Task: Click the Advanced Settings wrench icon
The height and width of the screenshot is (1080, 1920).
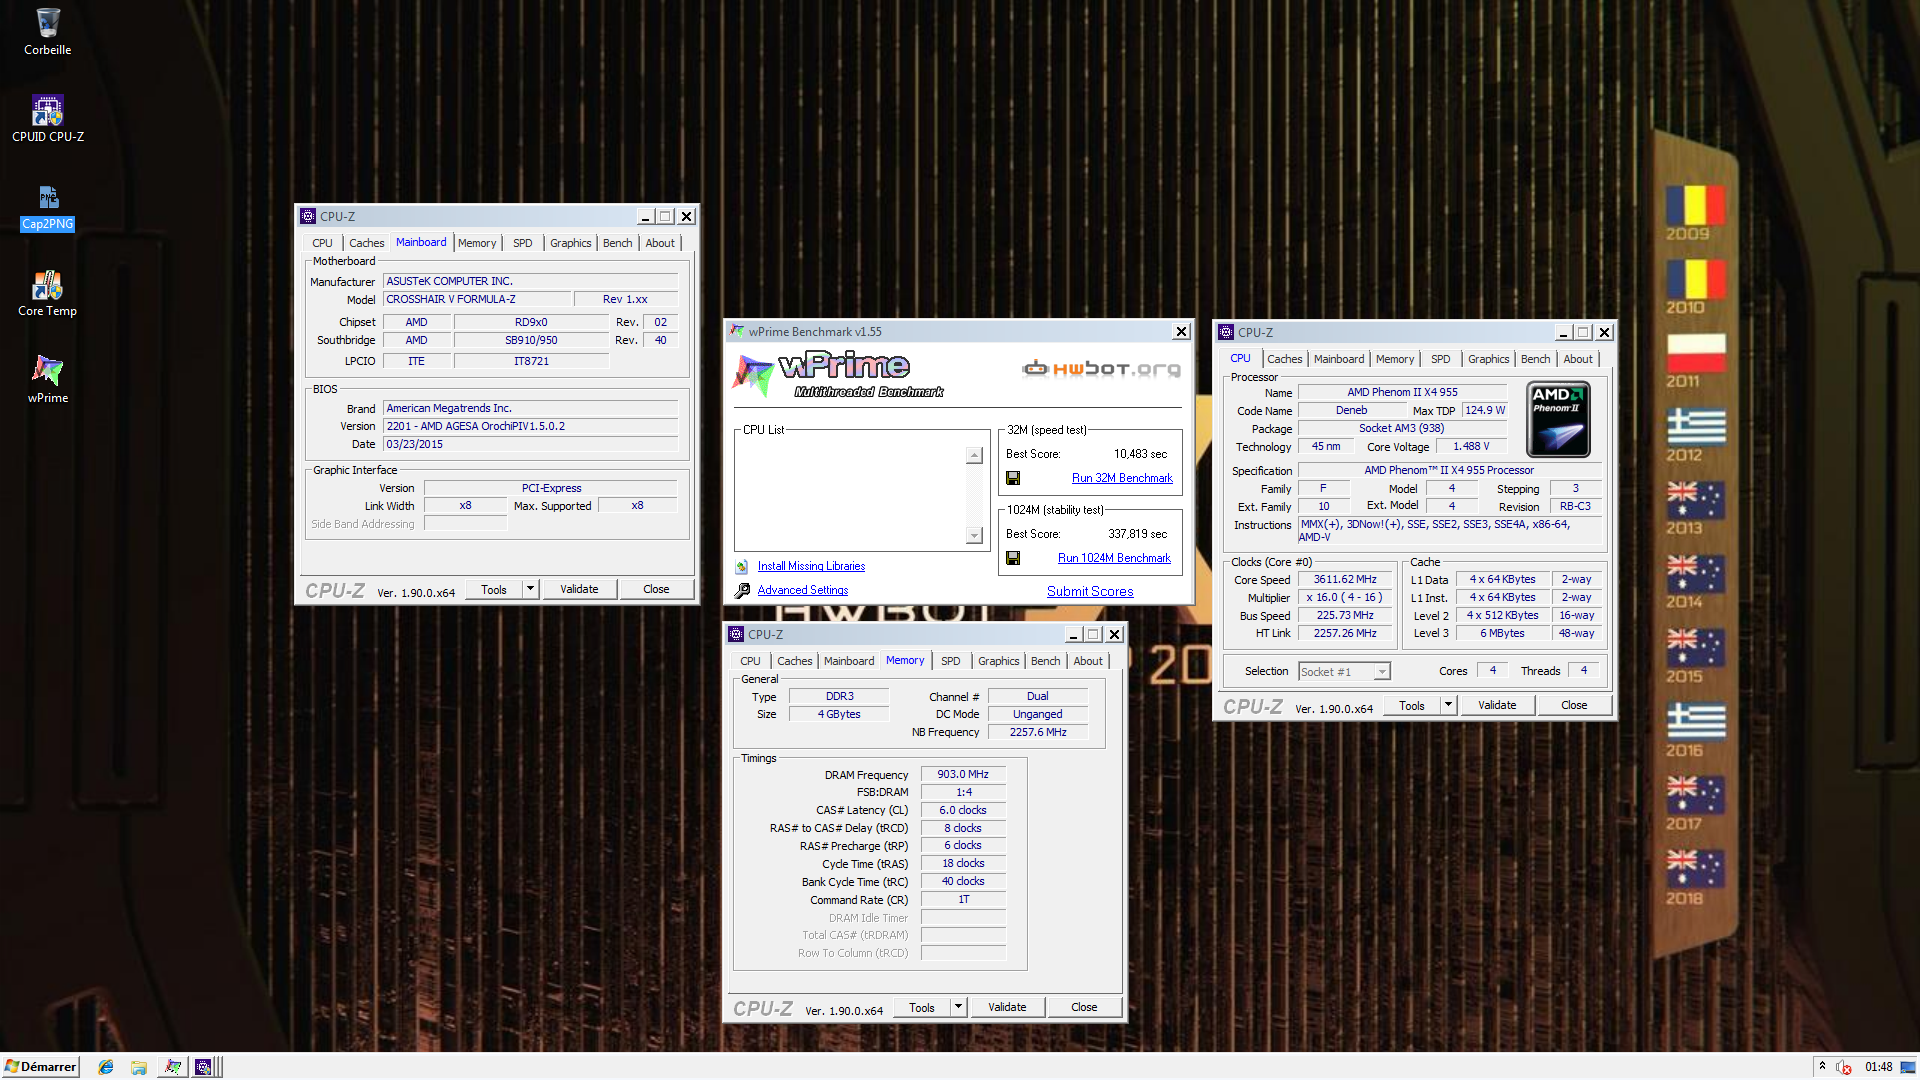Action: tap(742, 591)
